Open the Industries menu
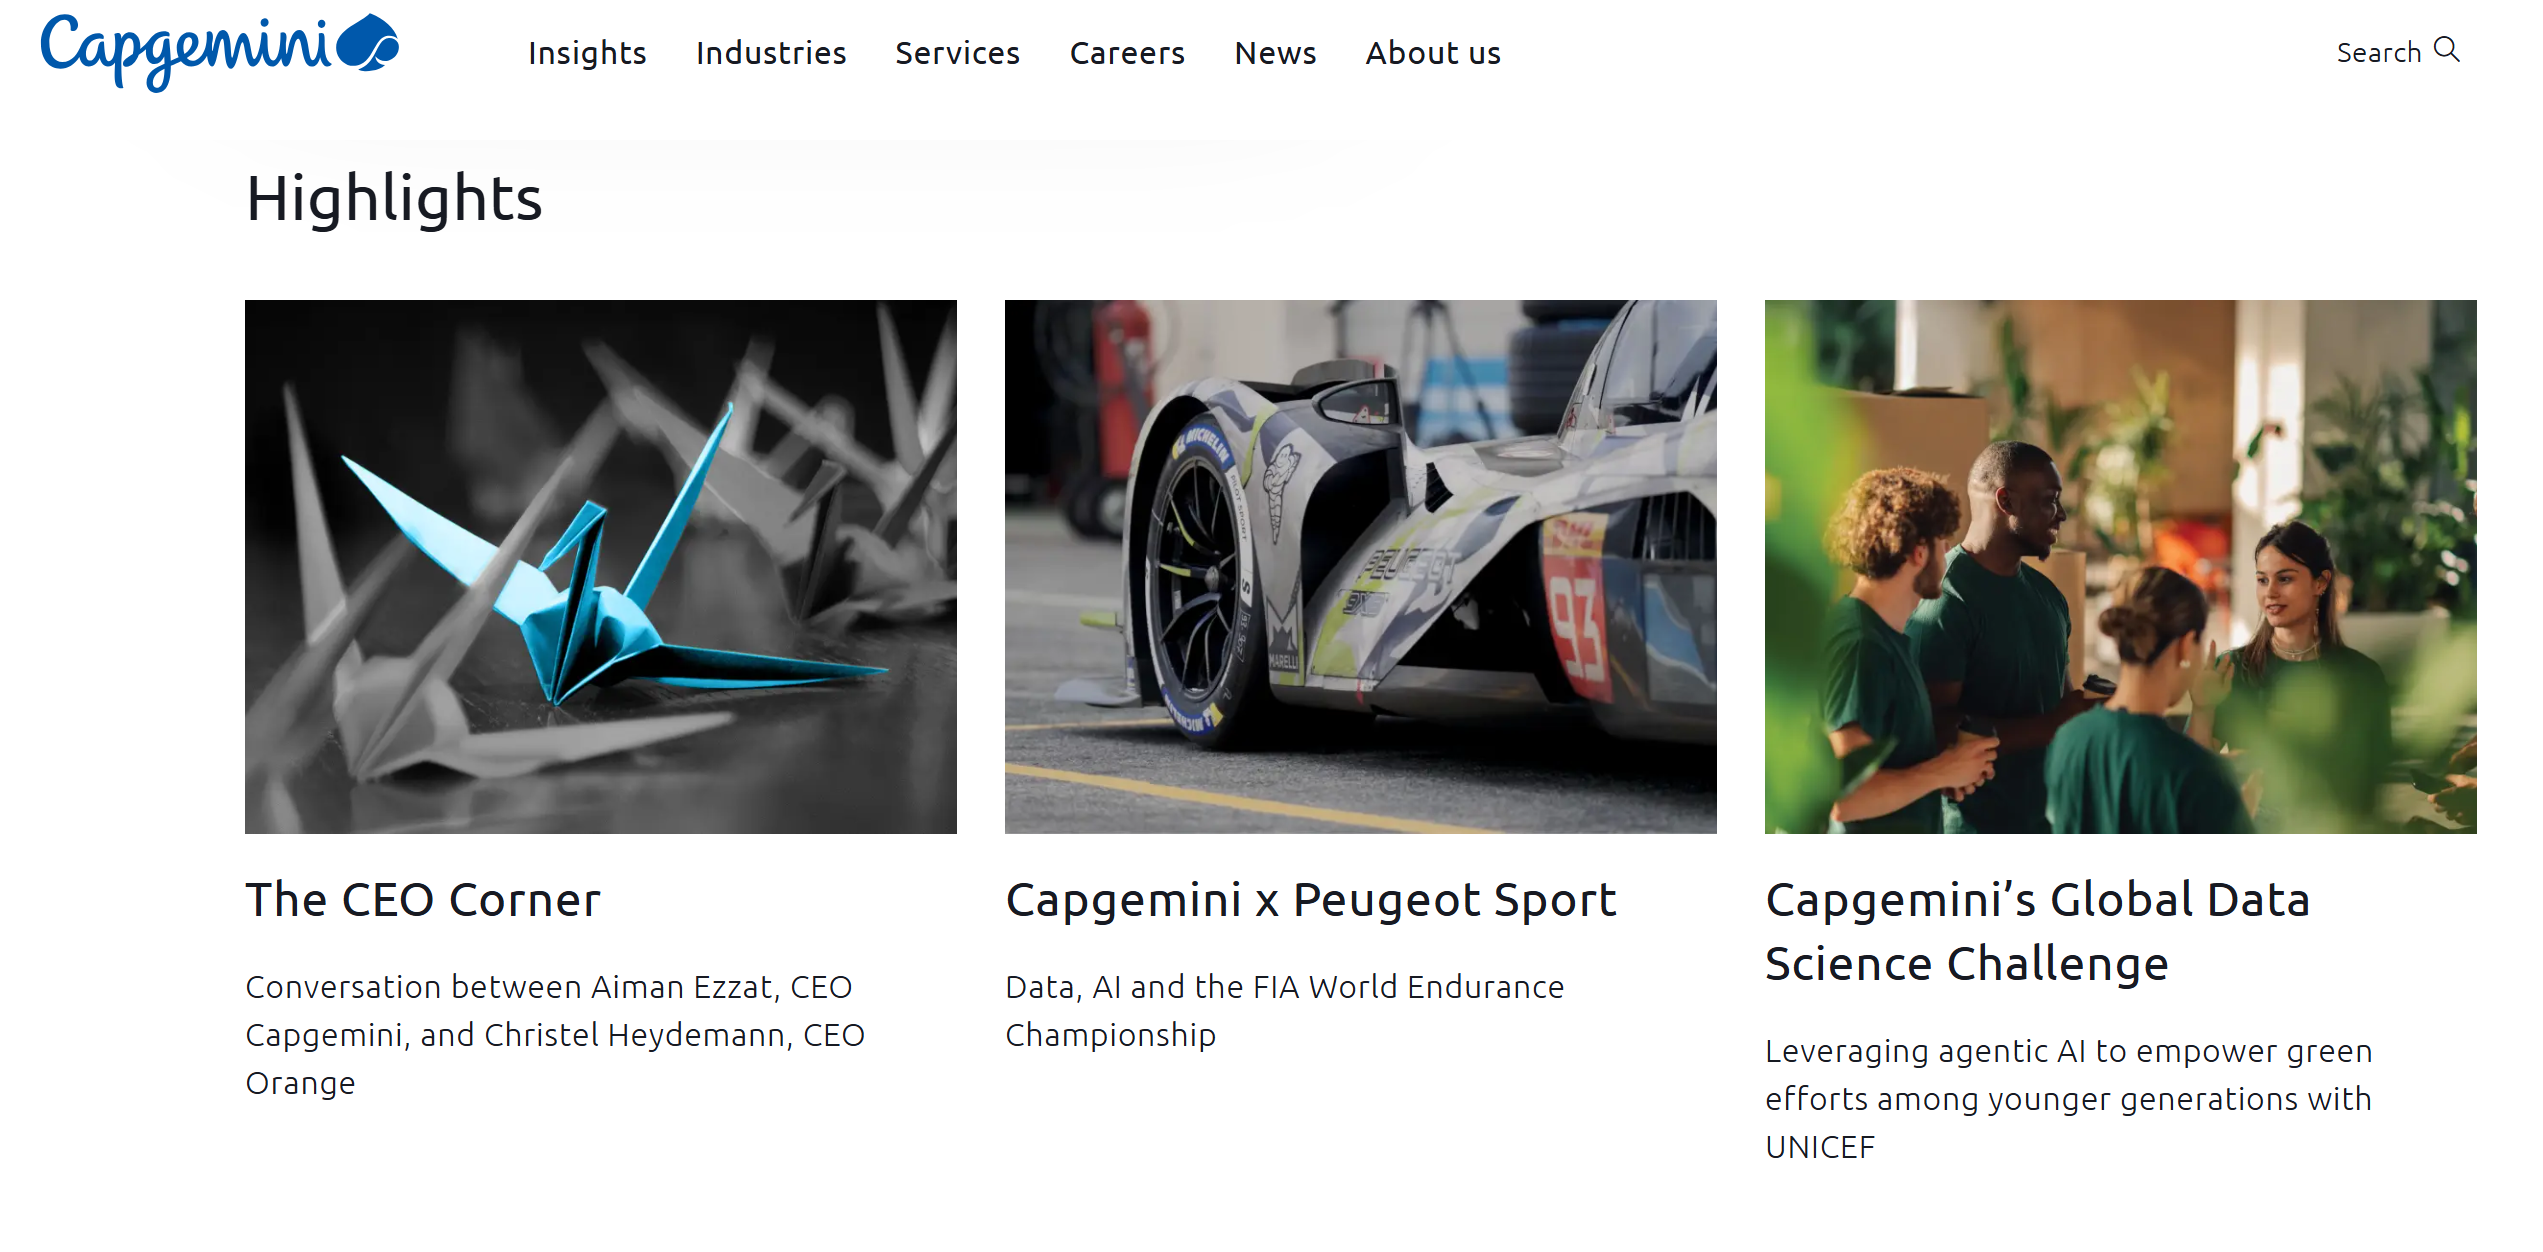Viewport: 2543px width, 1252px height. pyautogui.click(x=771, y=53)
